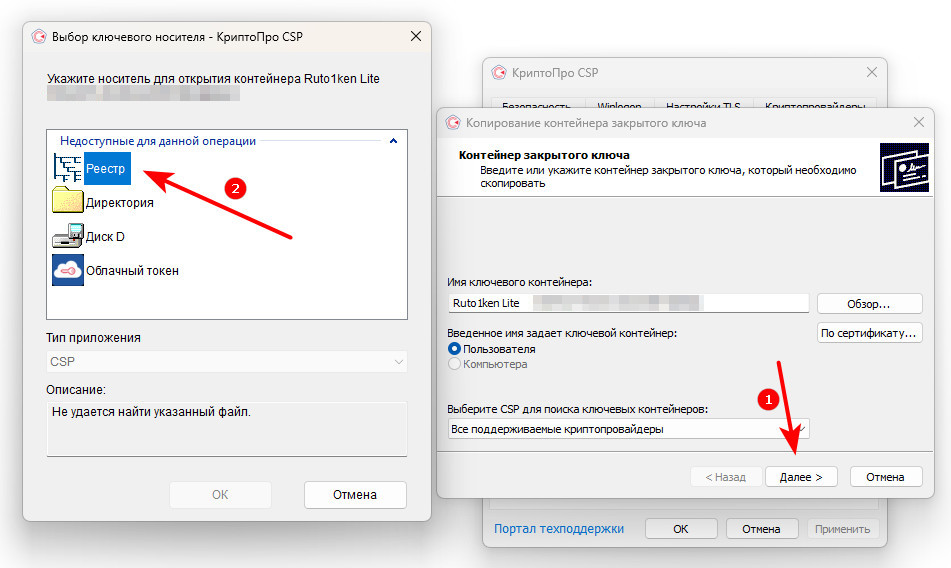
Task: Select the Компьютера radio button
Action: point(455,364)
